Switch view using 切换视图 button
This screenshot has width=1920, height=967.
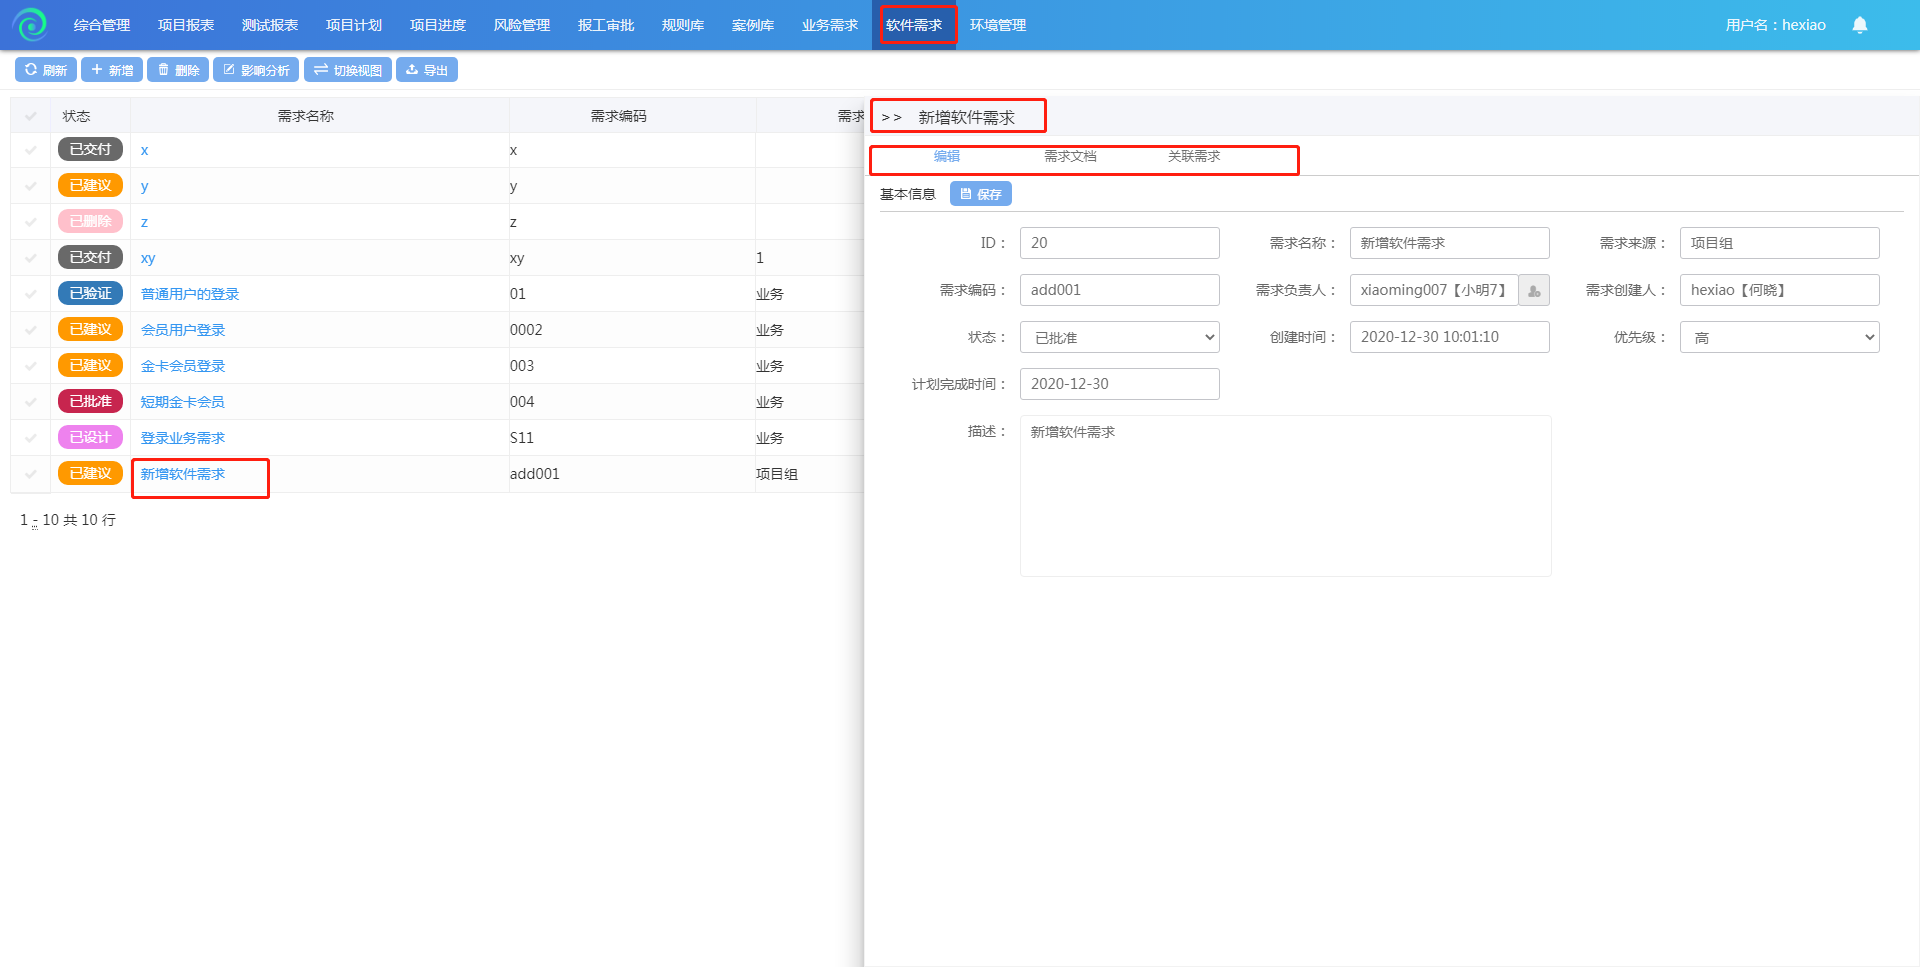click(348, 70)
